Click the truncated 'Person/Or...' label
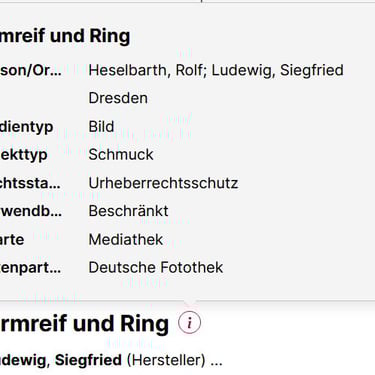The image size is (375, 375). (x=31, y=70)
